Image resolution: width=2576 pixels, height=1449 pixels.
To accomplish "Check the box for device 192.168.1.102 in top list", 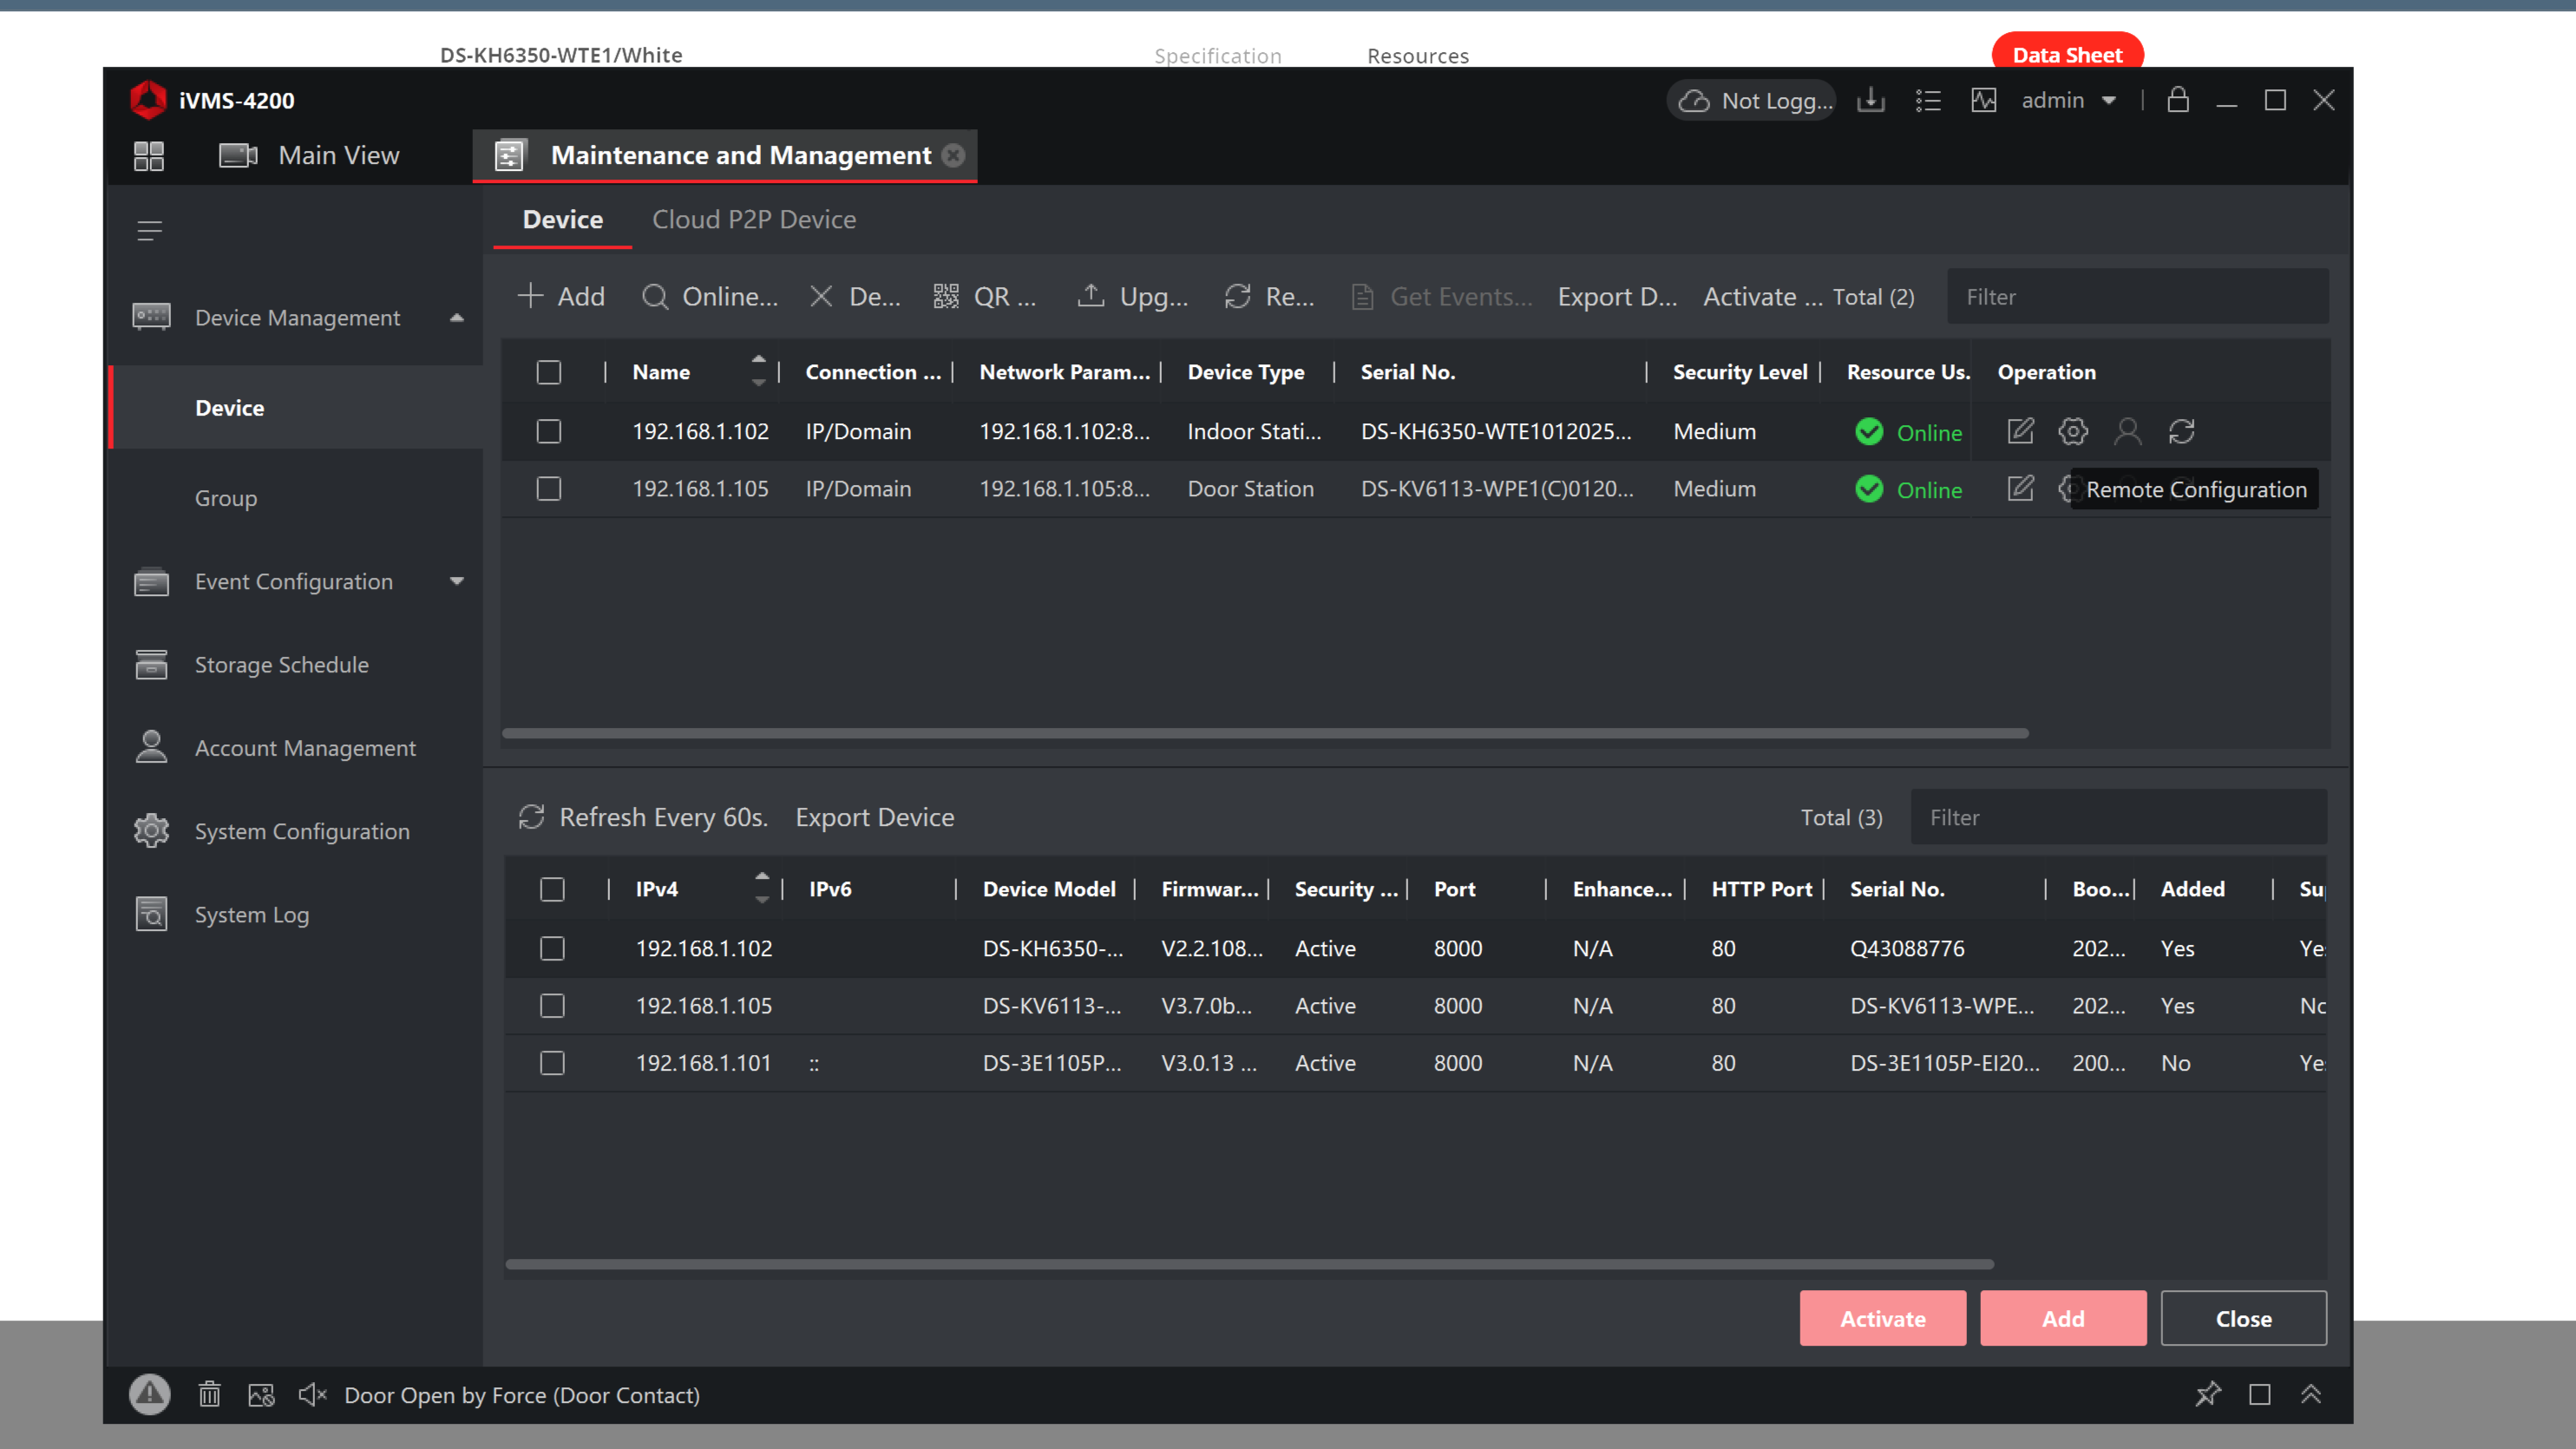I will pos(549,431).
